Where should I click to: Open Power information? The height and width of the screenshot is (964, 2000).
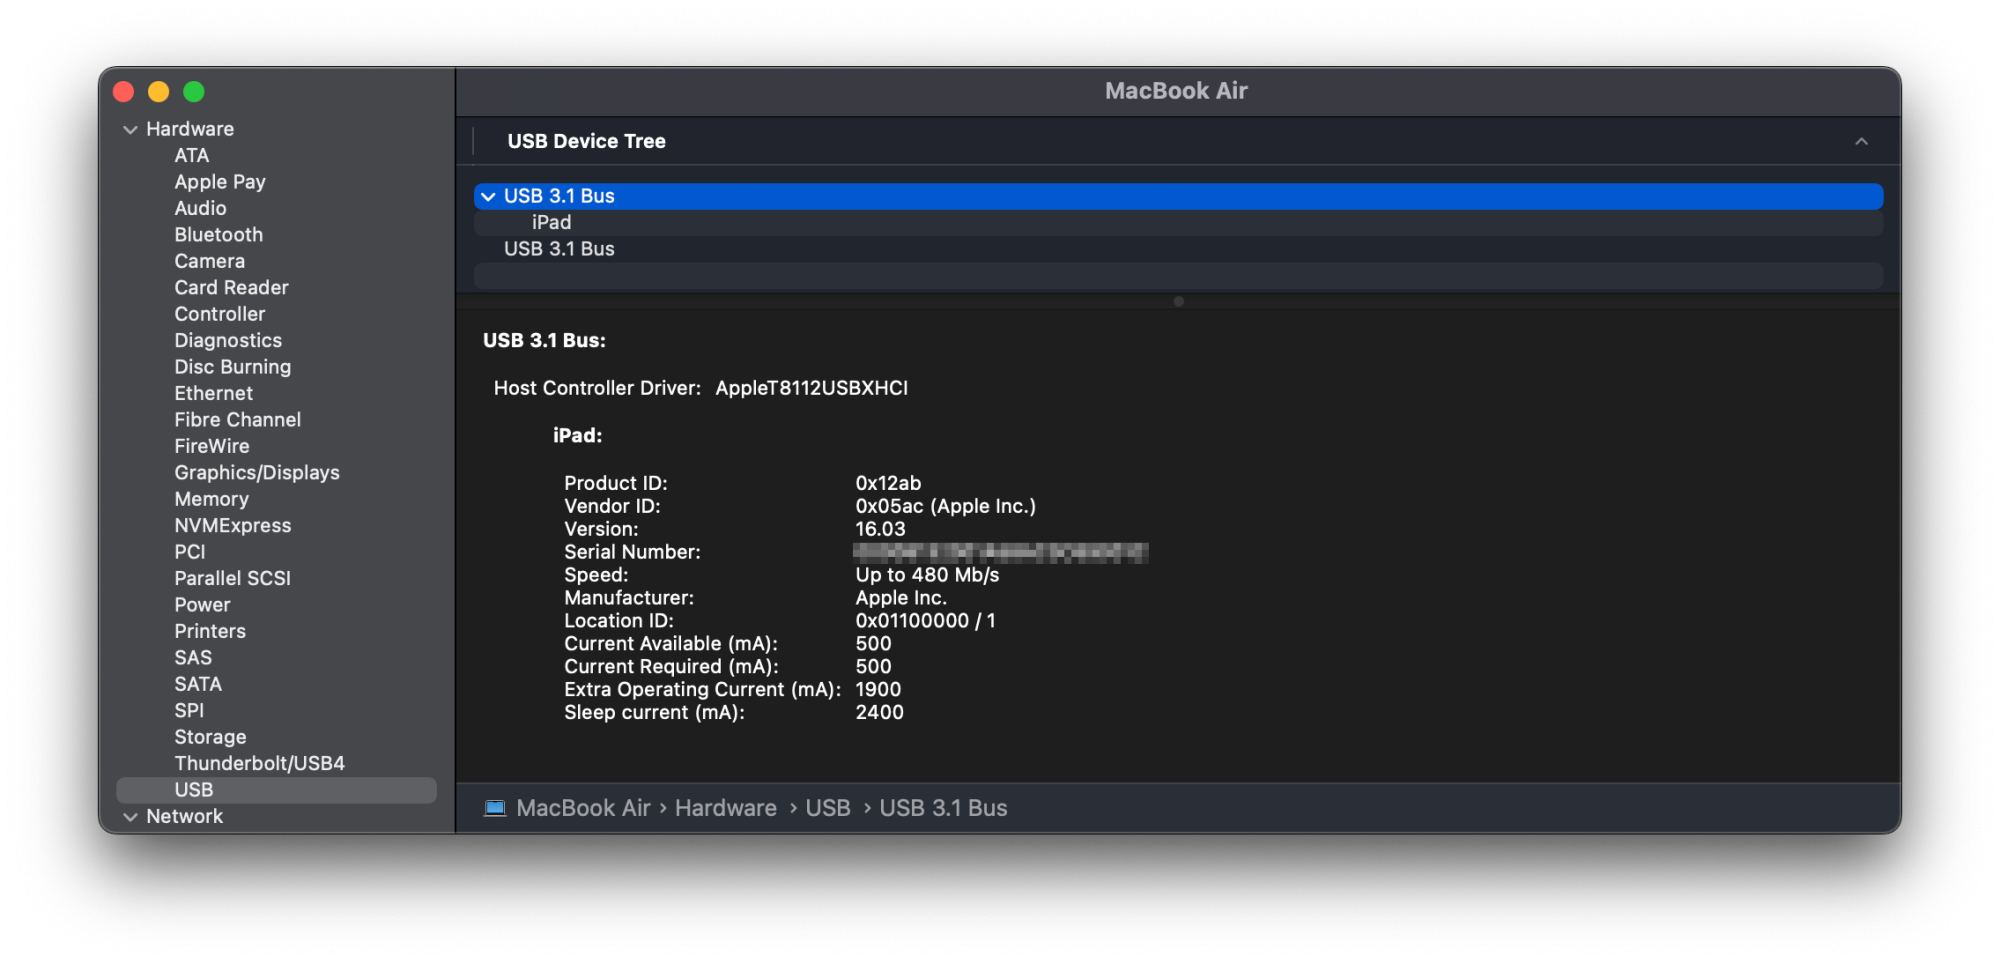point(202,605)
